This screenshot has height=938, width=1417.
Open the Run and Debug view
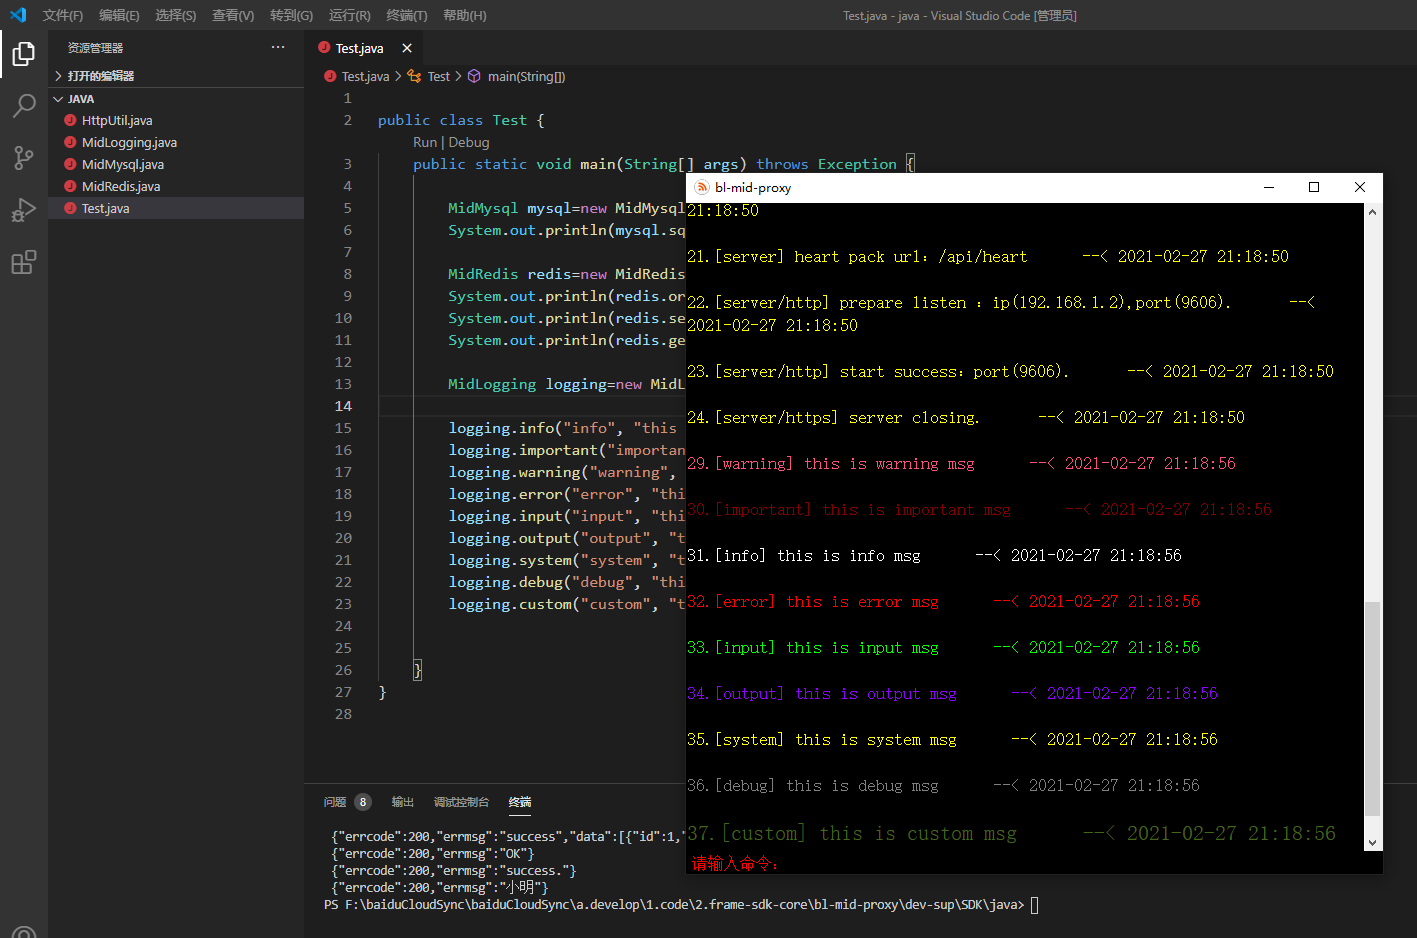23,210
